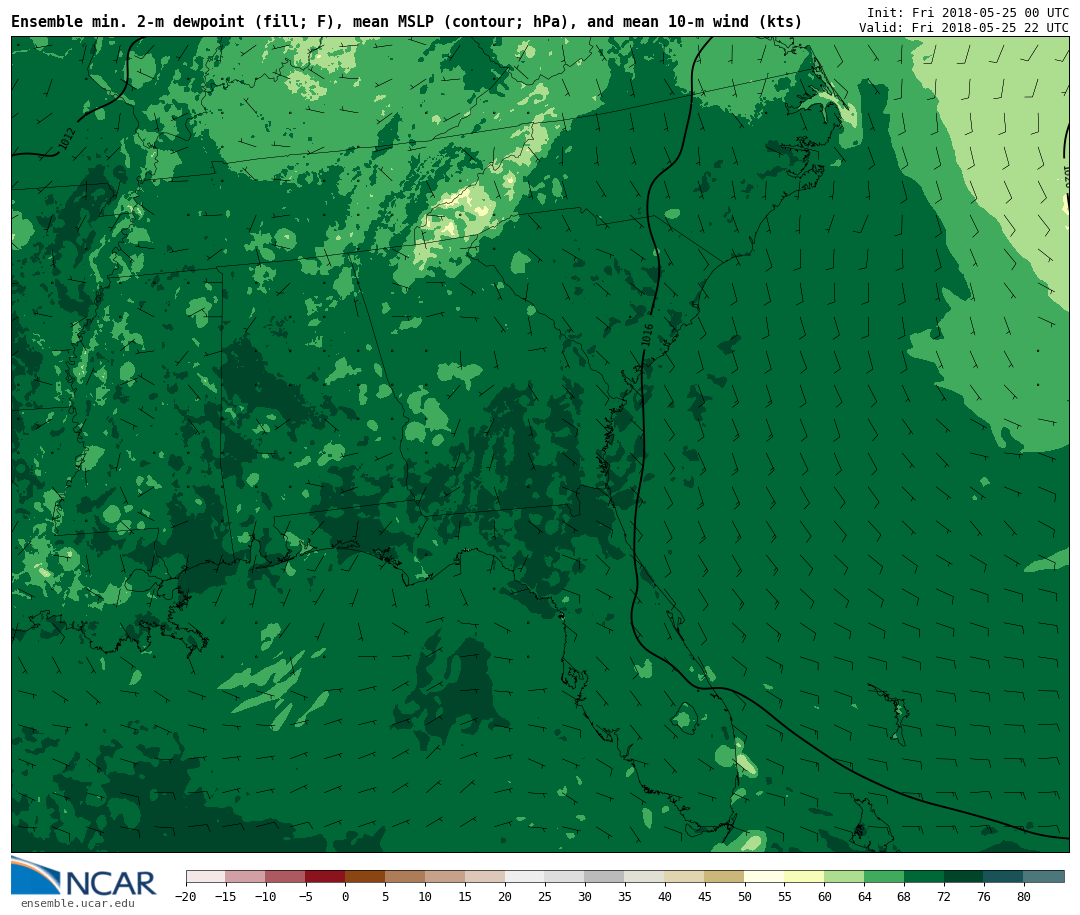Click the colorbar tick label 80
Screen dimensions: 1080x915
click(1023, 897)
